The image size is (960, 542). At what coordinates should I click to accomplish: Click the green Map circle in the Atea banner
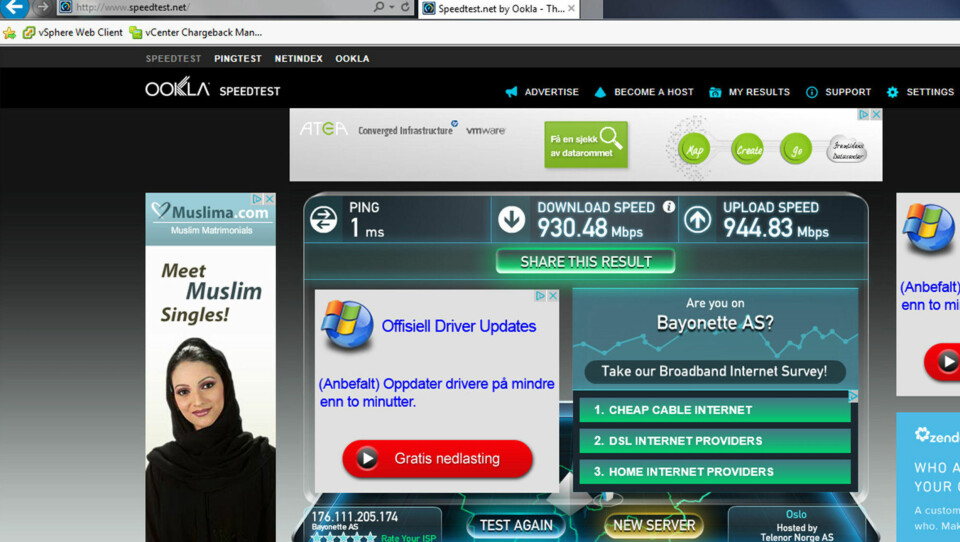(x=694, y=149)
